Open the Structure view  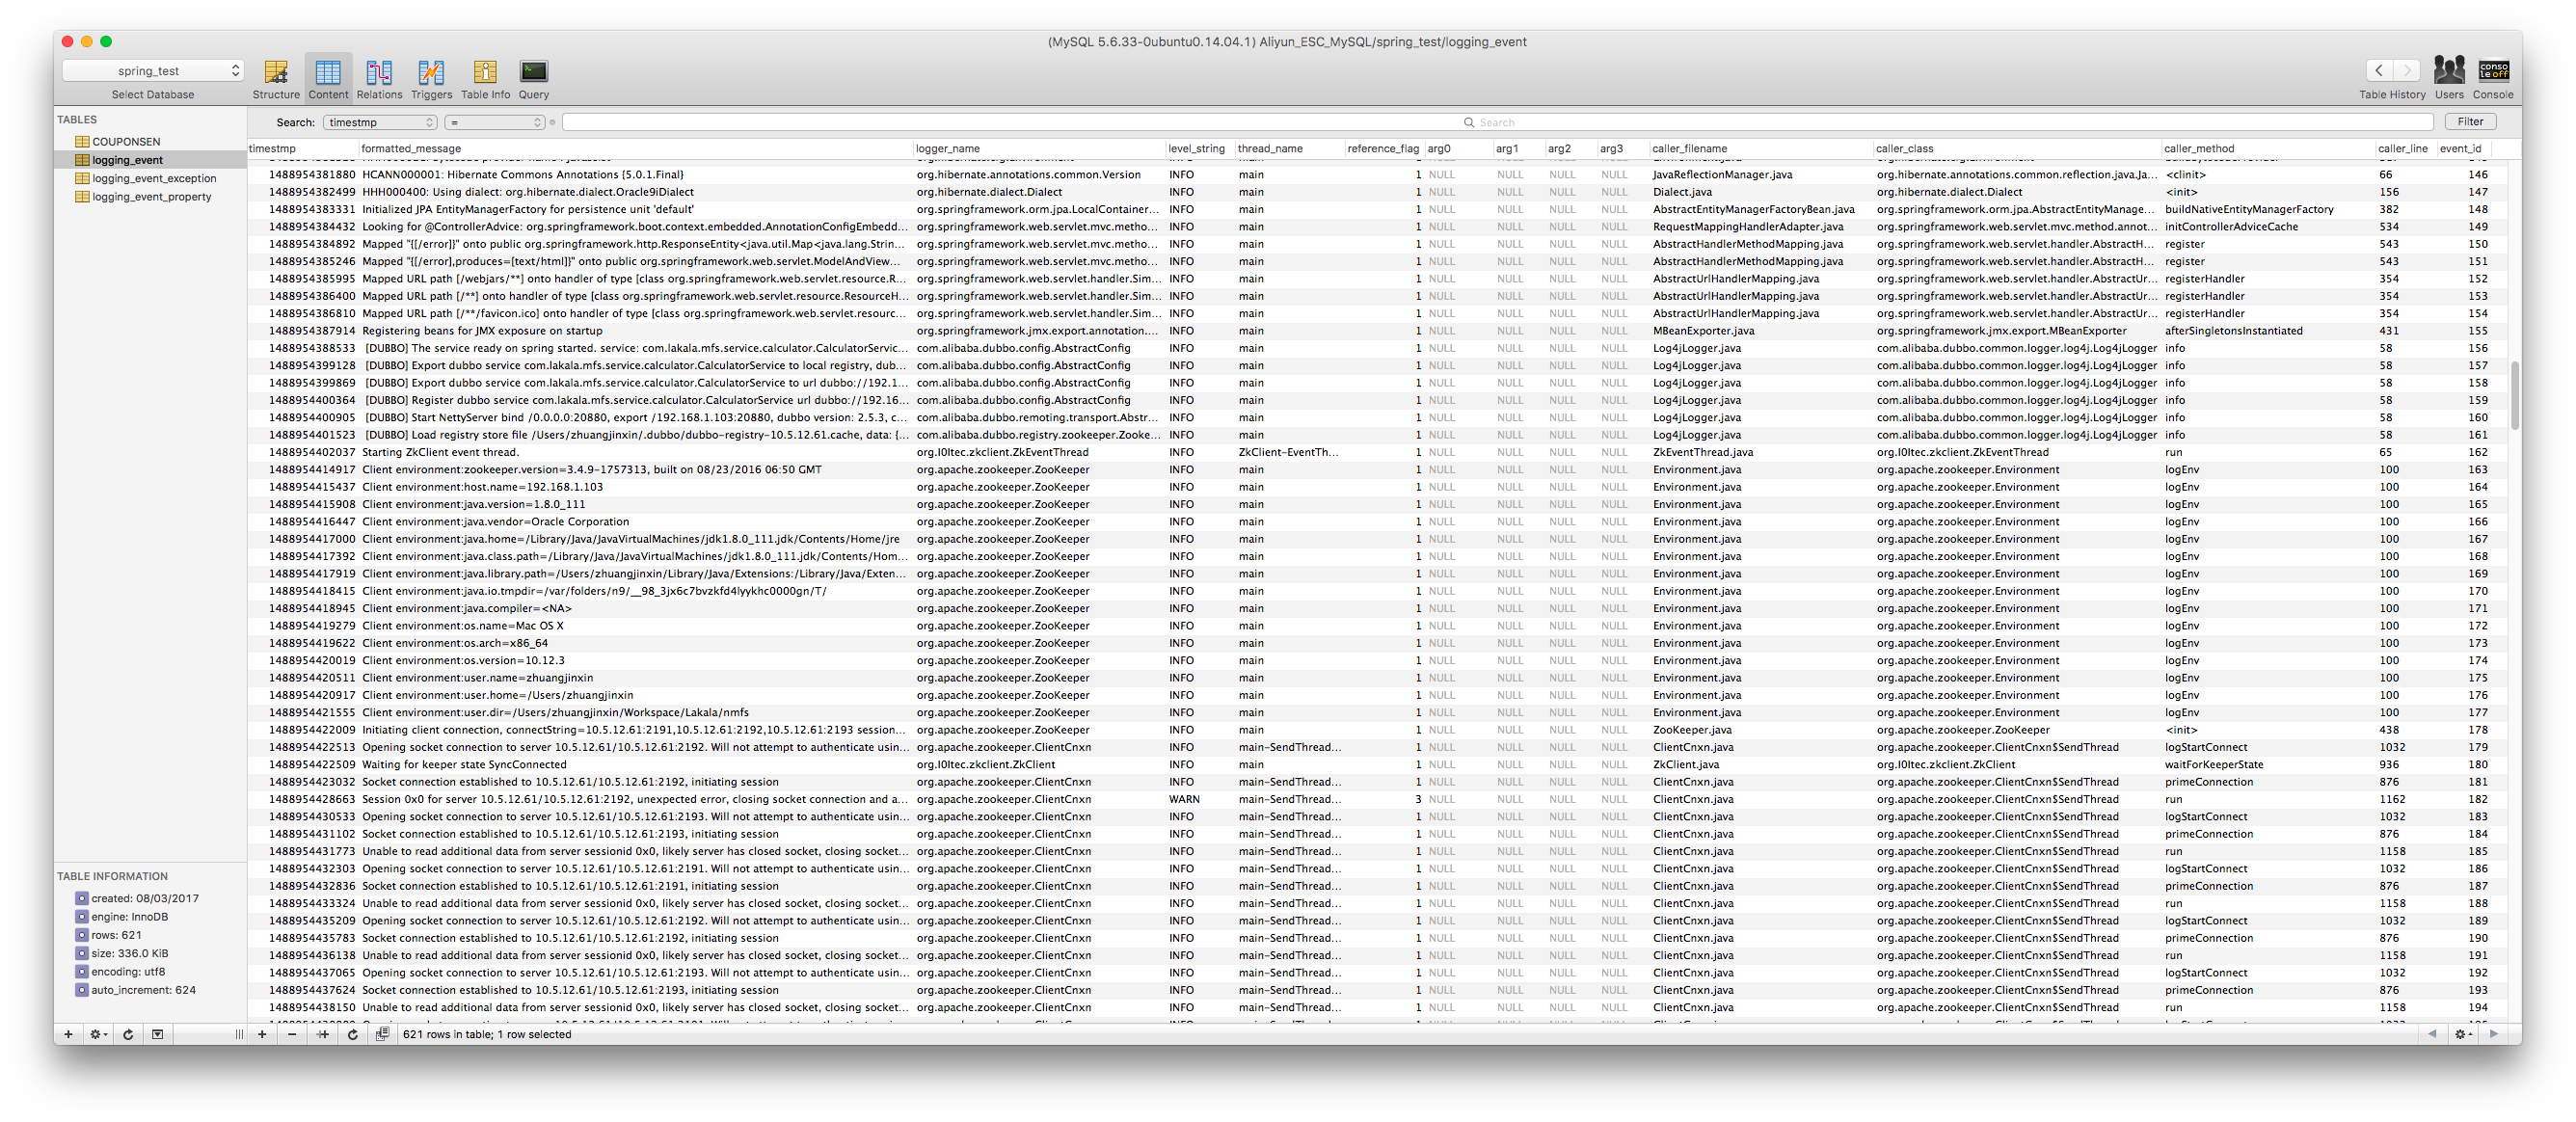(275, 73)
